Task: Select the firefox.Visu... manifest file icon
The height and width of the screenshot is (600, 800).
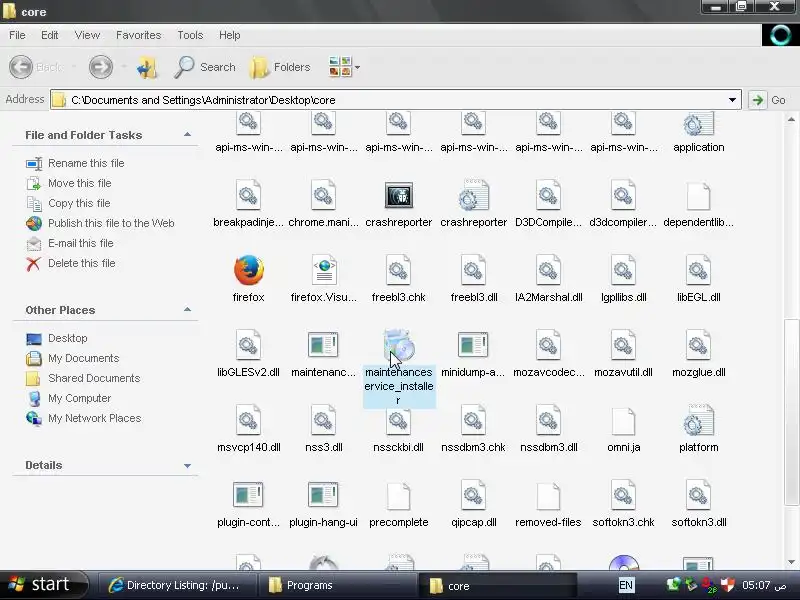Action: tap(323, 270)
